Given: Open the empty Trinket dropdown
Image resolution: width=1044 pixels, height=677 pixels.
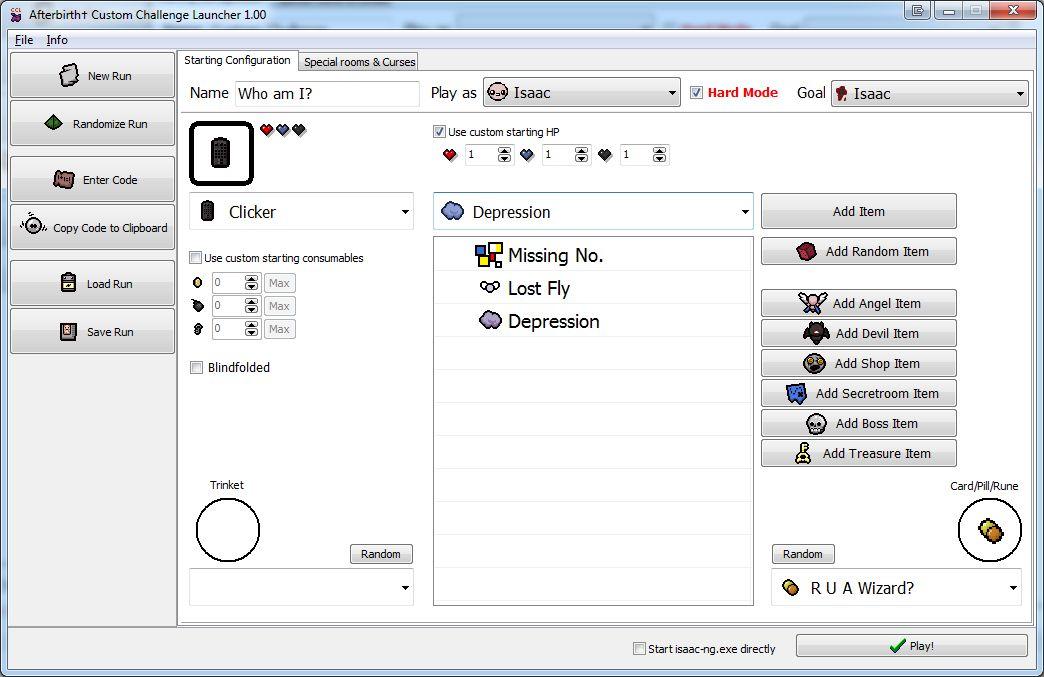Looking at the screenshot, I should click(x=302, y=587).
